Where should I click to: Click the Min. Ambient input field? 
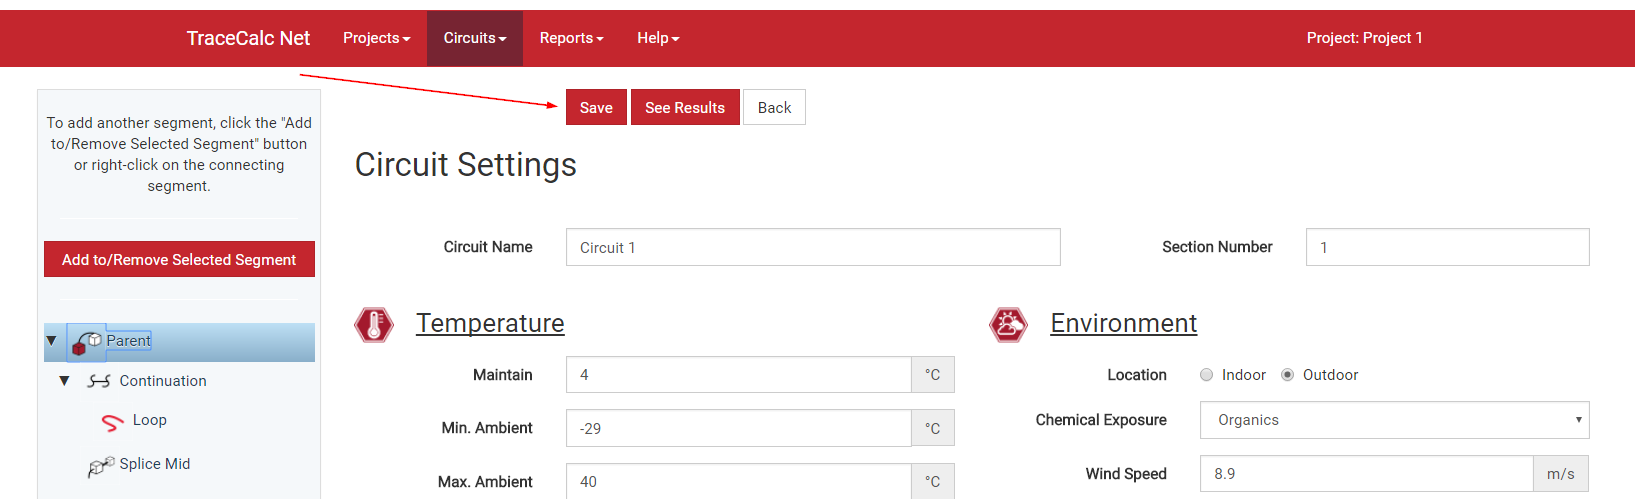pyautogui.click(x=738, y=428)
